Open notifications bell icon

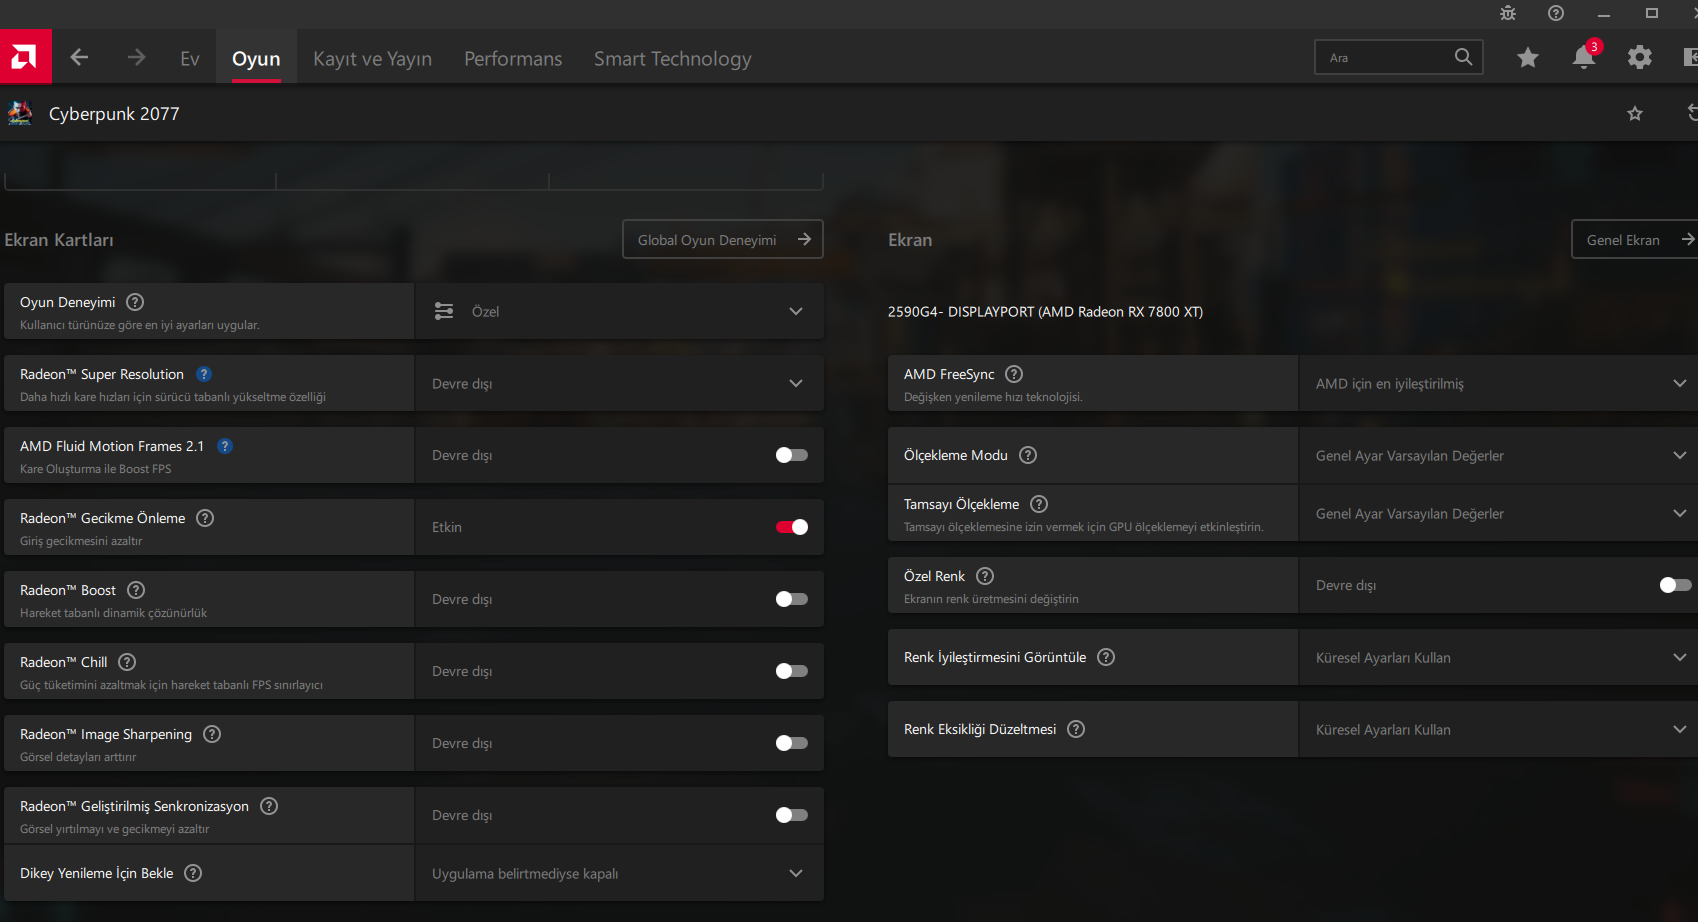(x=1584, y=57)
